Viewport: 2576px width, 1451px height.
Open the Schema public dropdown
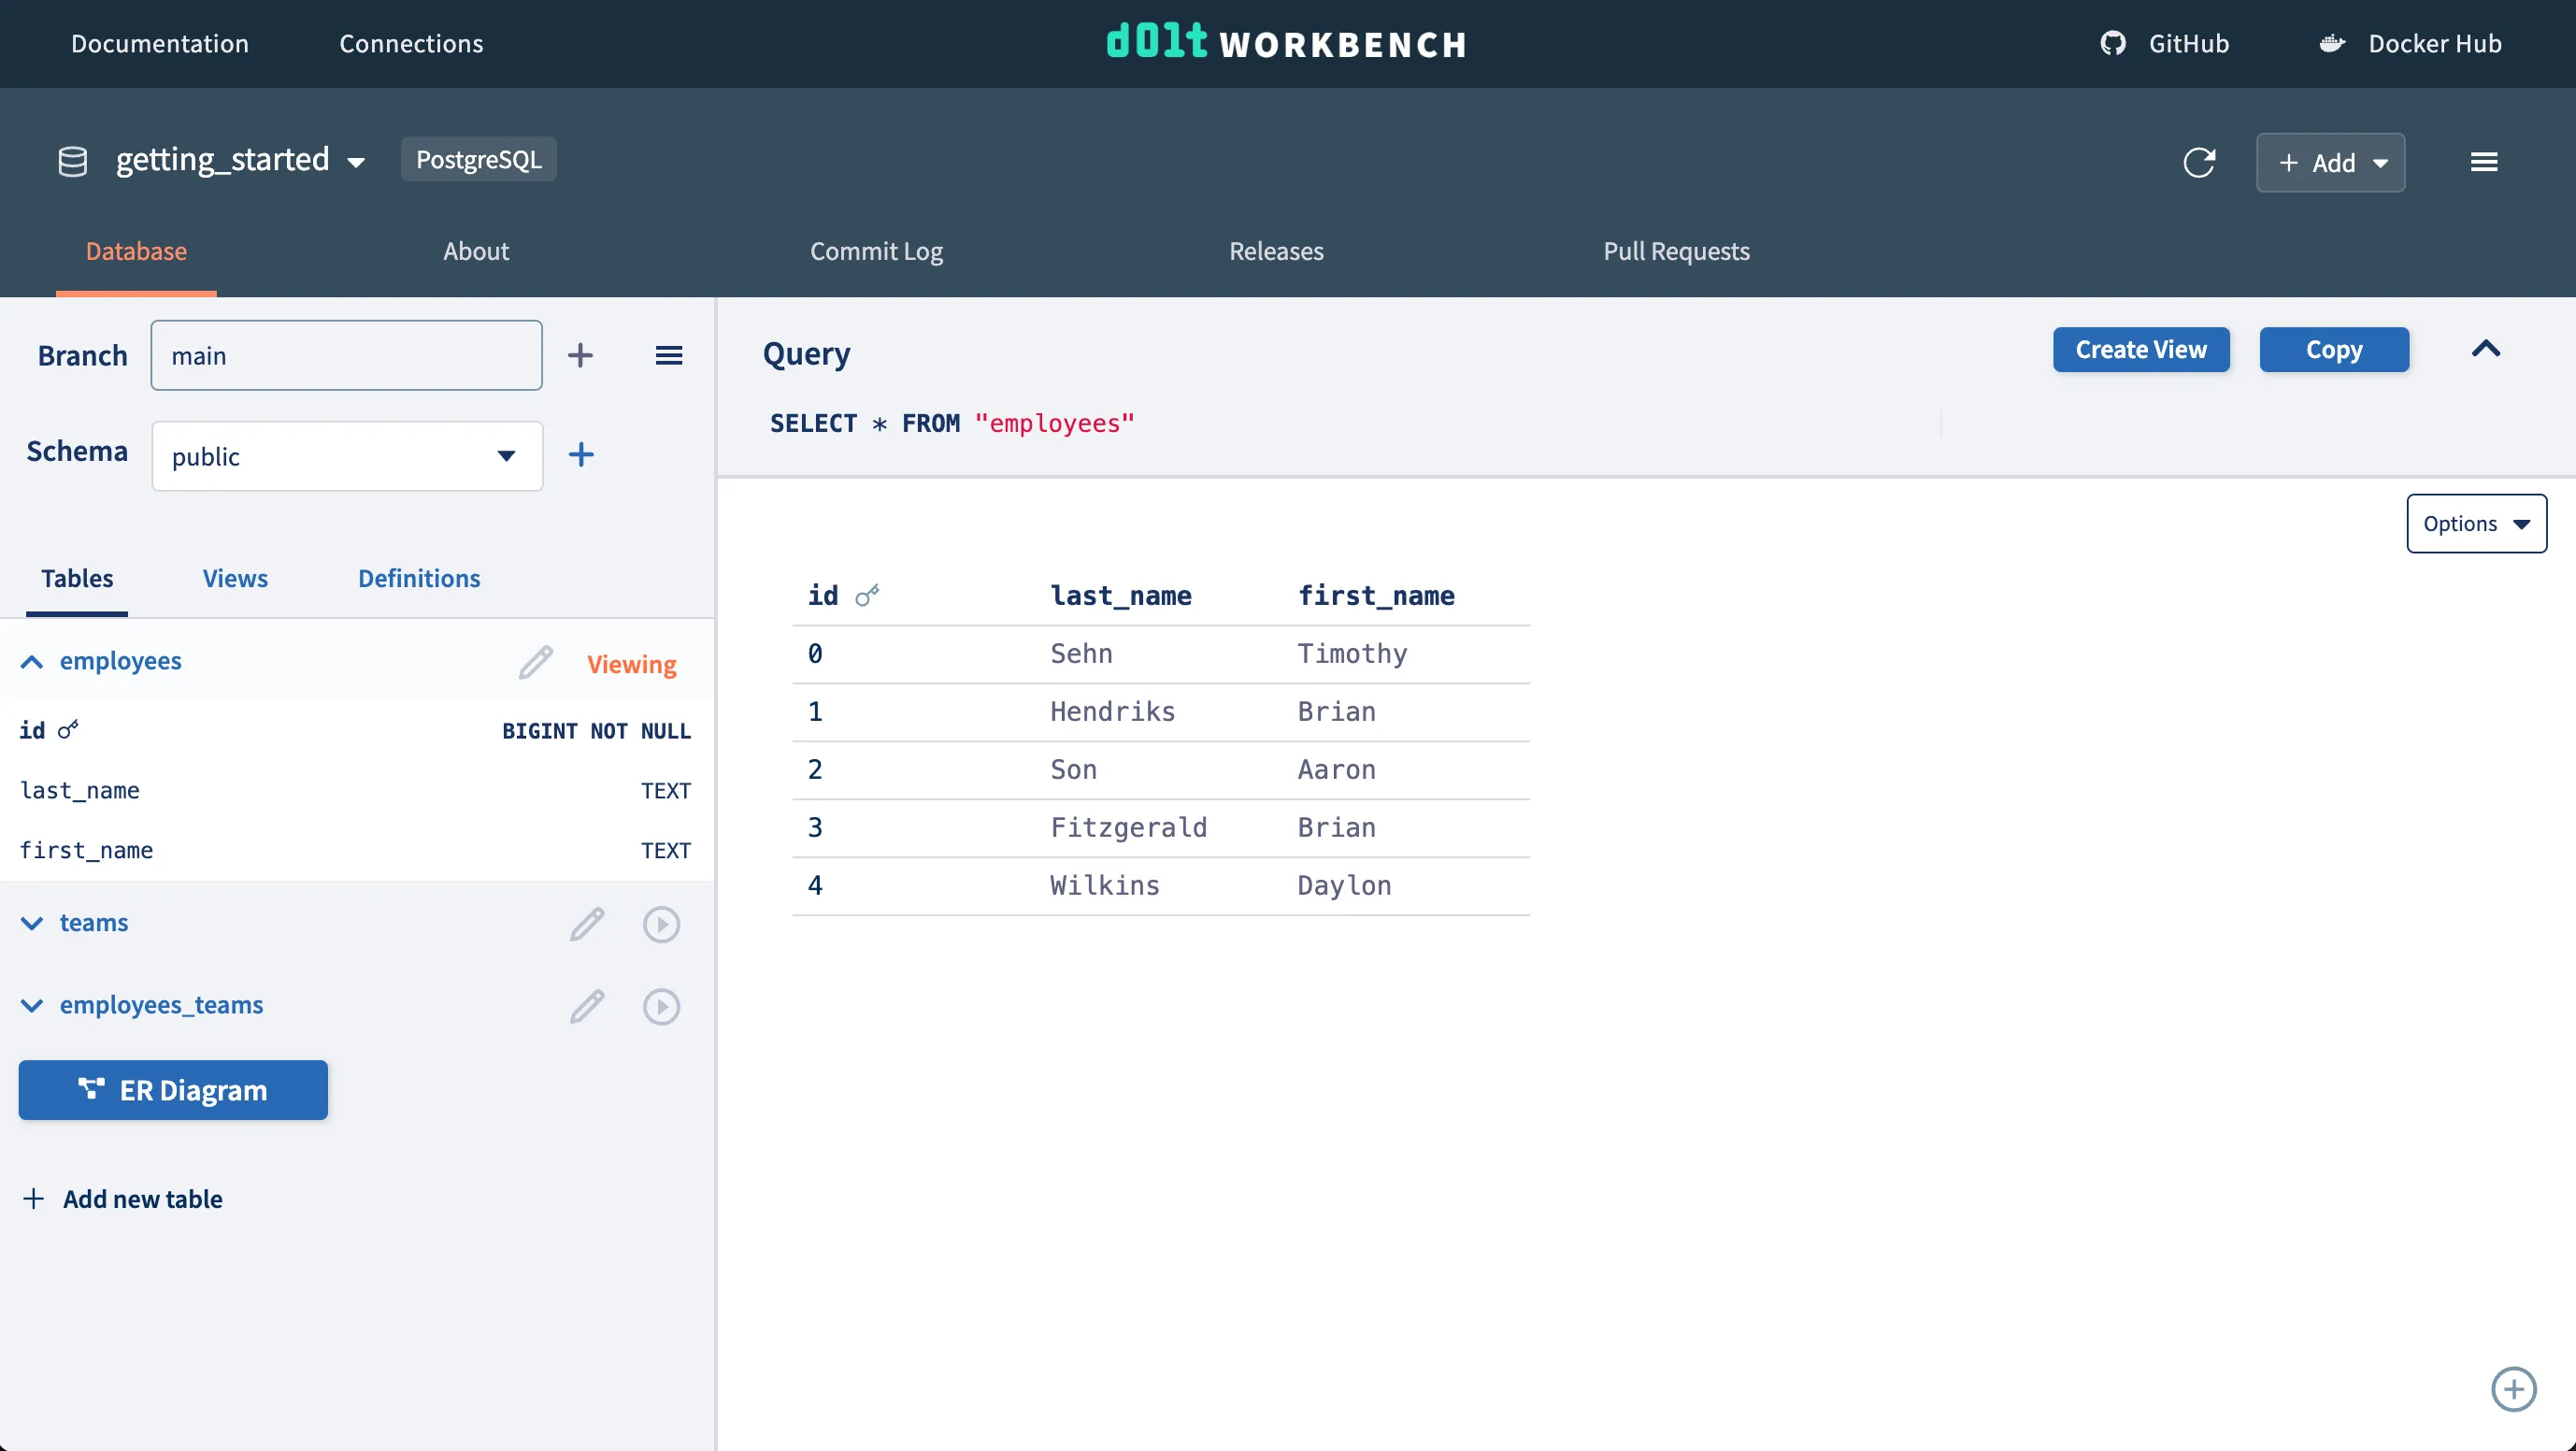[x=347, y=456]
